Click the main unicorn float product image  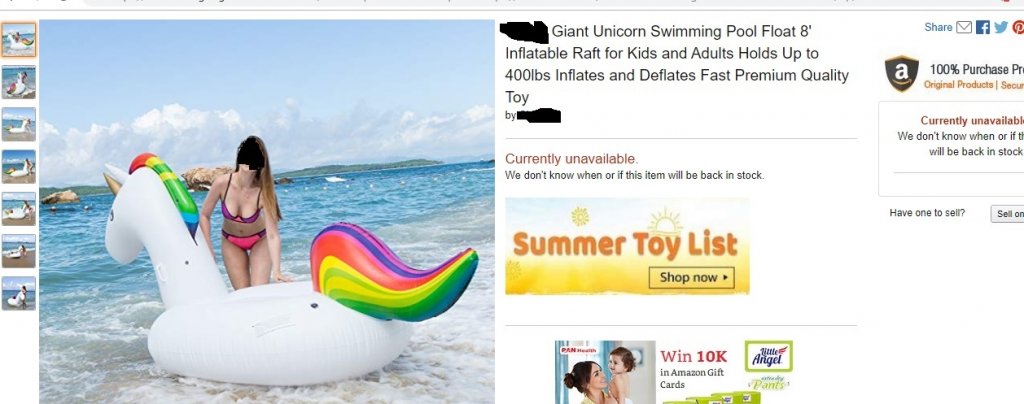pyautogui.click(x=267, y=211)
